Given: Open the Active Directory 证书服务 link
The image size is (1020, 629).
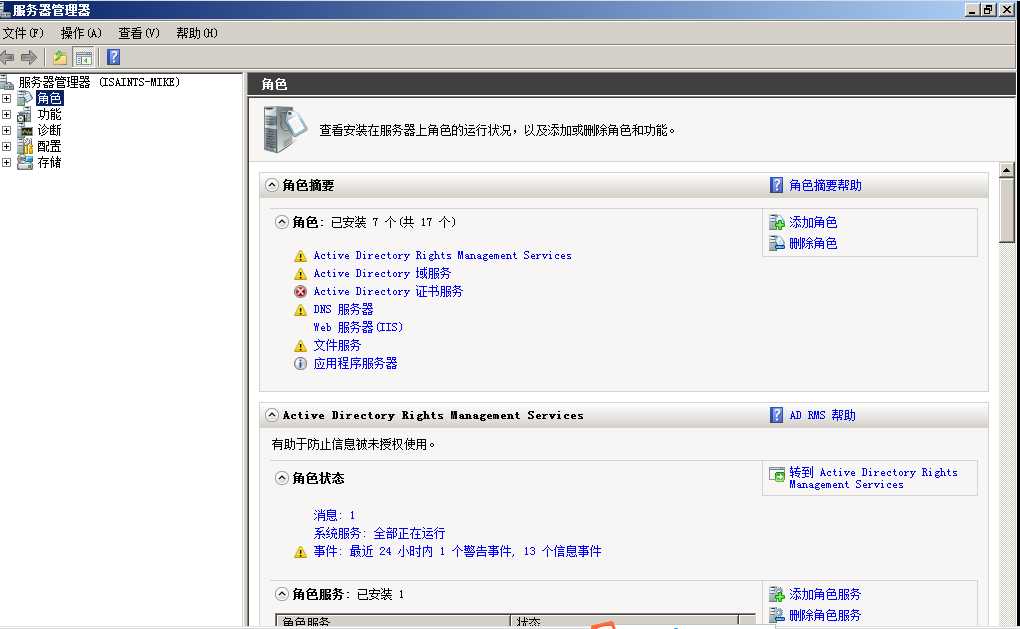Looking at the screenshot, I should pos(388,291).
